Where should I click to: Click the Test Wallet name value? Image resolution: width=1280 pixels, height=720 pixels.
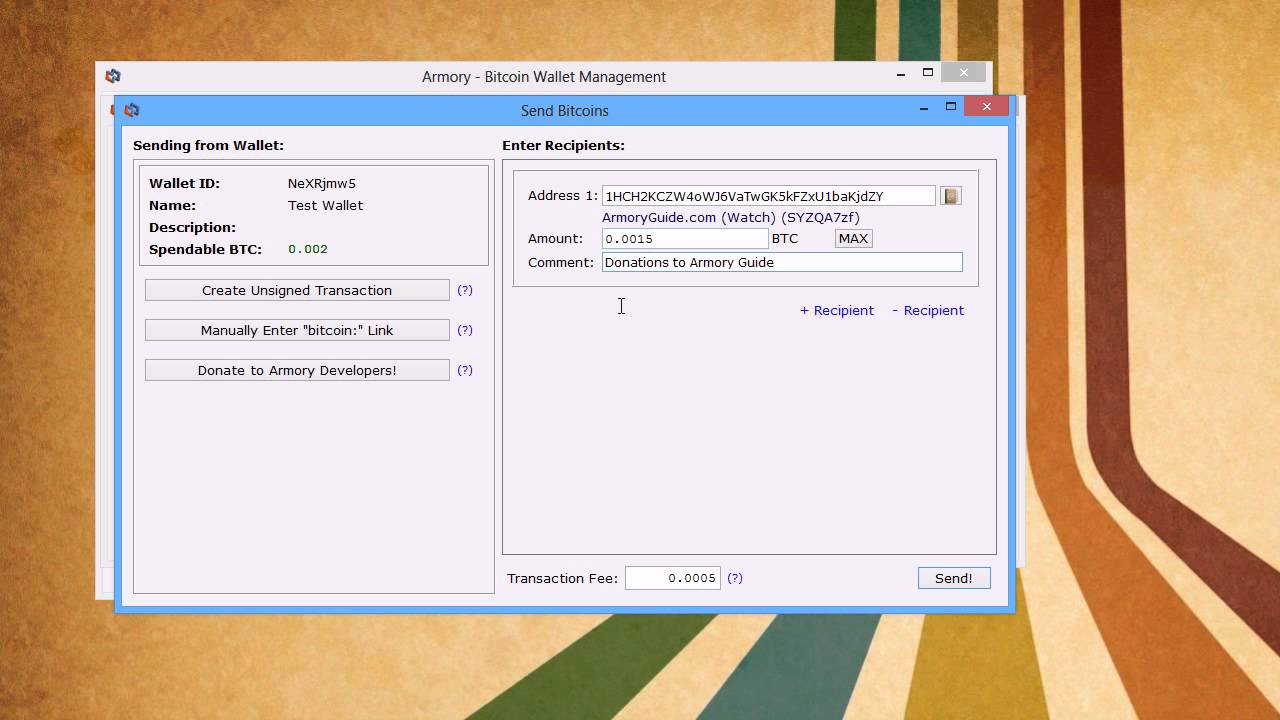326,205
